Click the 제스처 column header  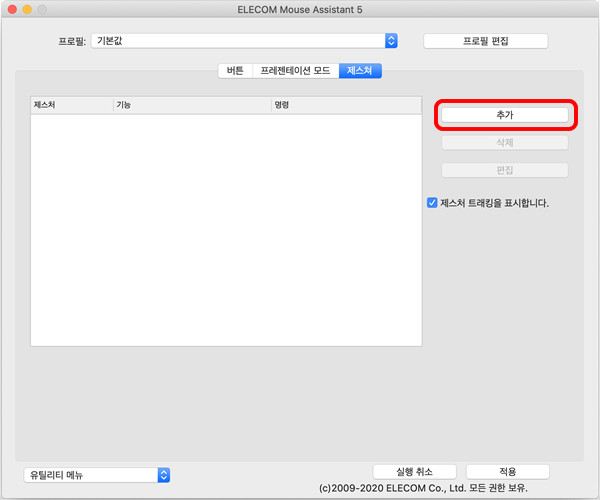tap(72, 105)
